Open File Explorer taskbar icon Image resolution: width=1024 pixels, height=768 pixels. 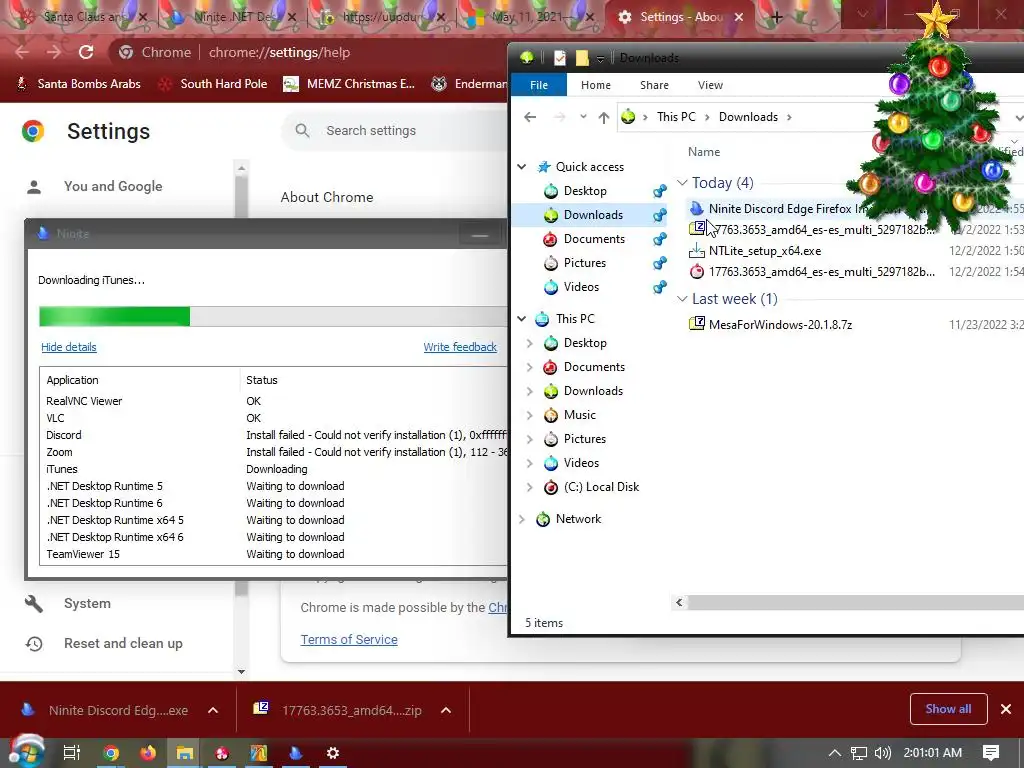185,753
